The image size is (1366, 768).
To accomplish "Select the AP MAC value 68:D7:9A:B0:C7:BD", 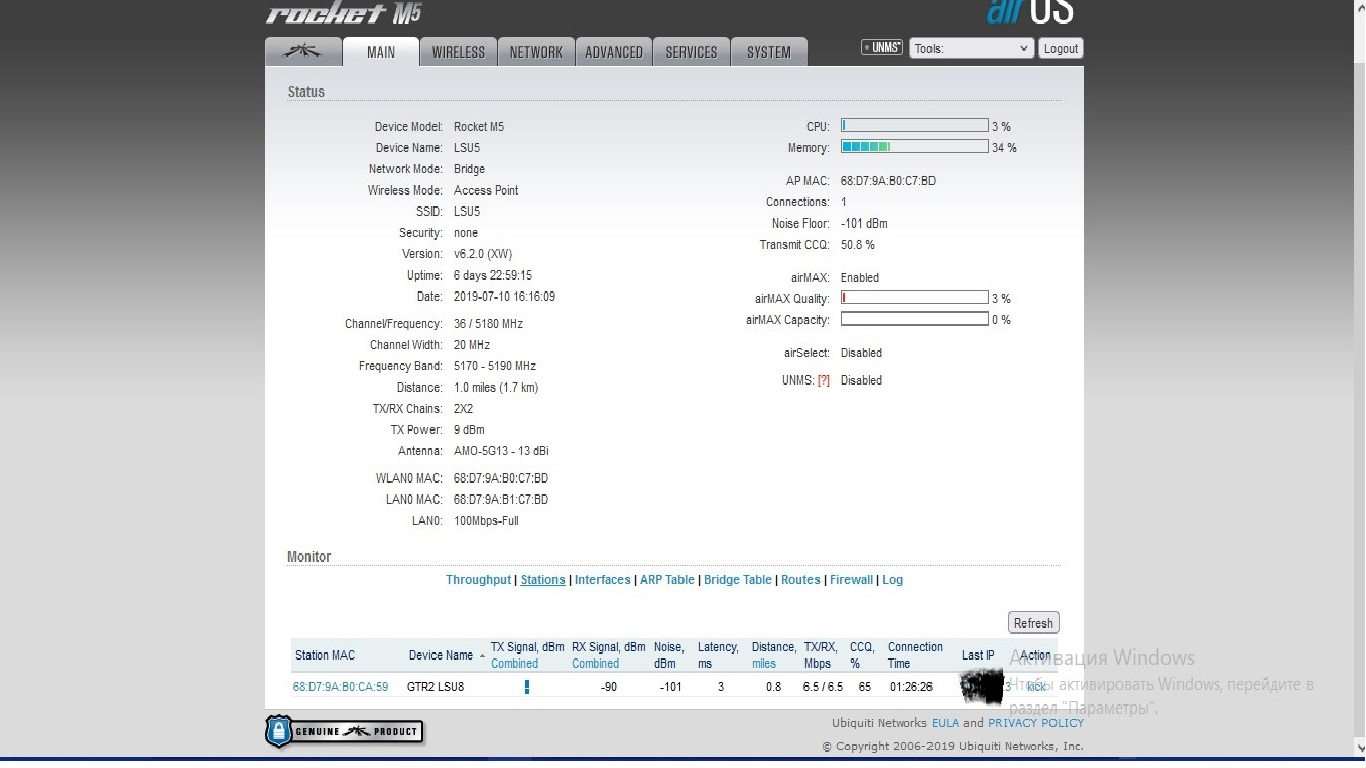I will 888,181.
